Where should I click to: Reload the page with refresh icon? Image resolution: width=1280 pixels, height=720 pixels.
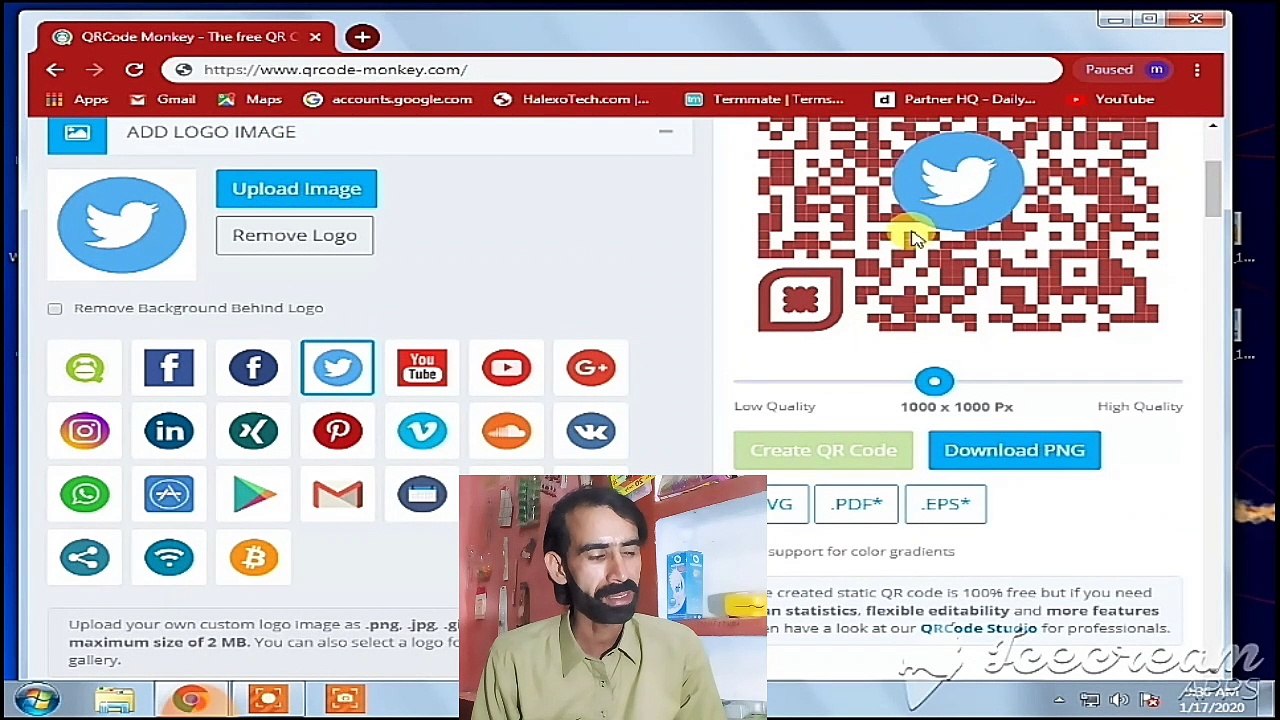134,70
